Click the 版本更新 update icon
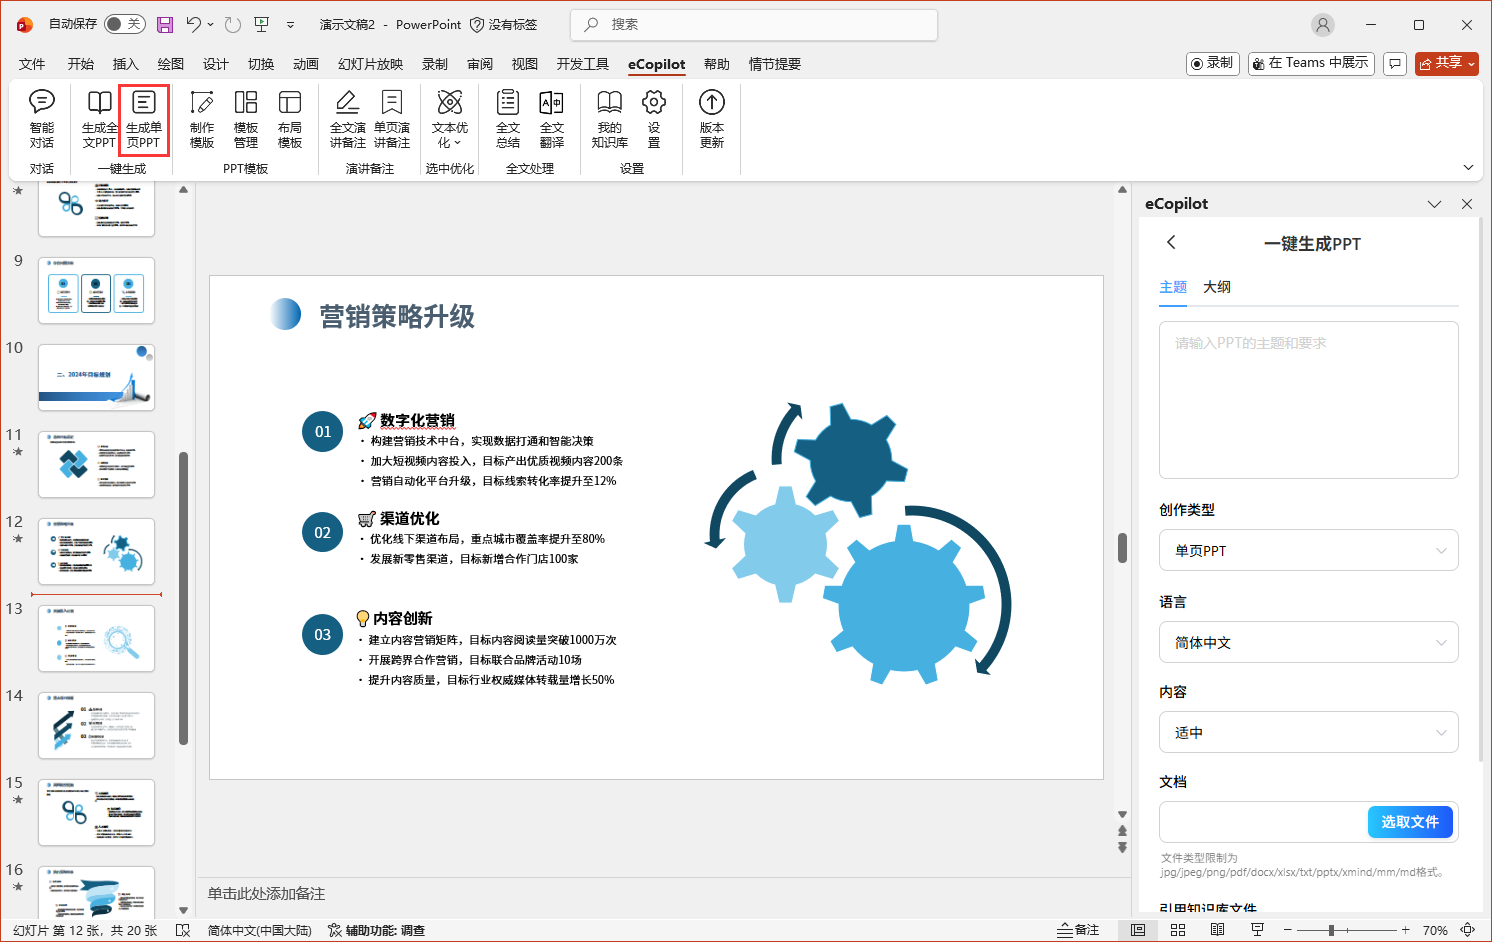 [x=711, y=118]
